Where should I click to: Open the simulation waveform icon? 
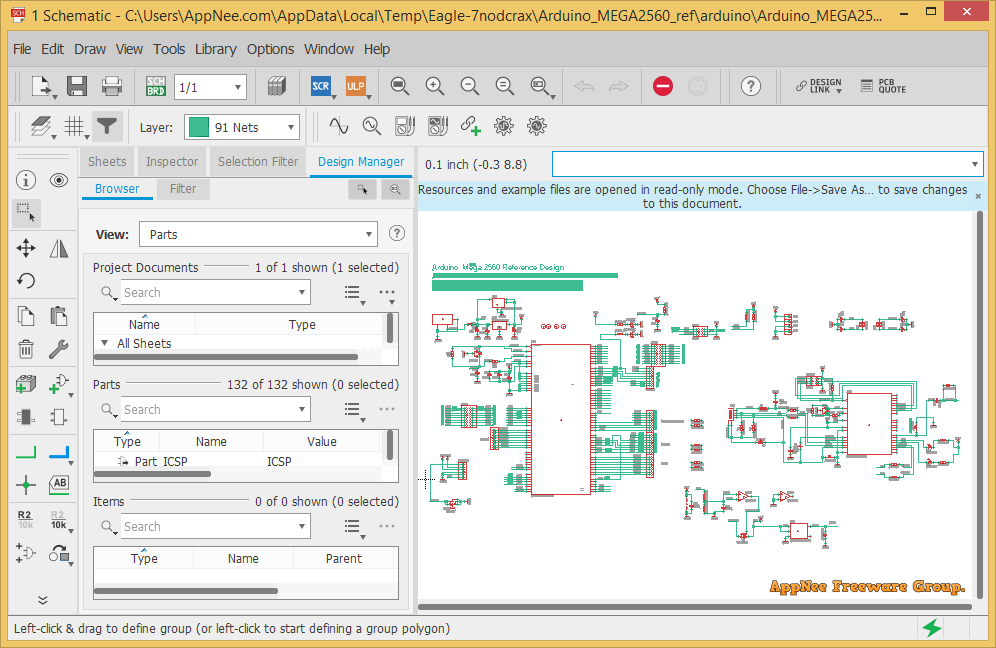(x=339, y=126)
